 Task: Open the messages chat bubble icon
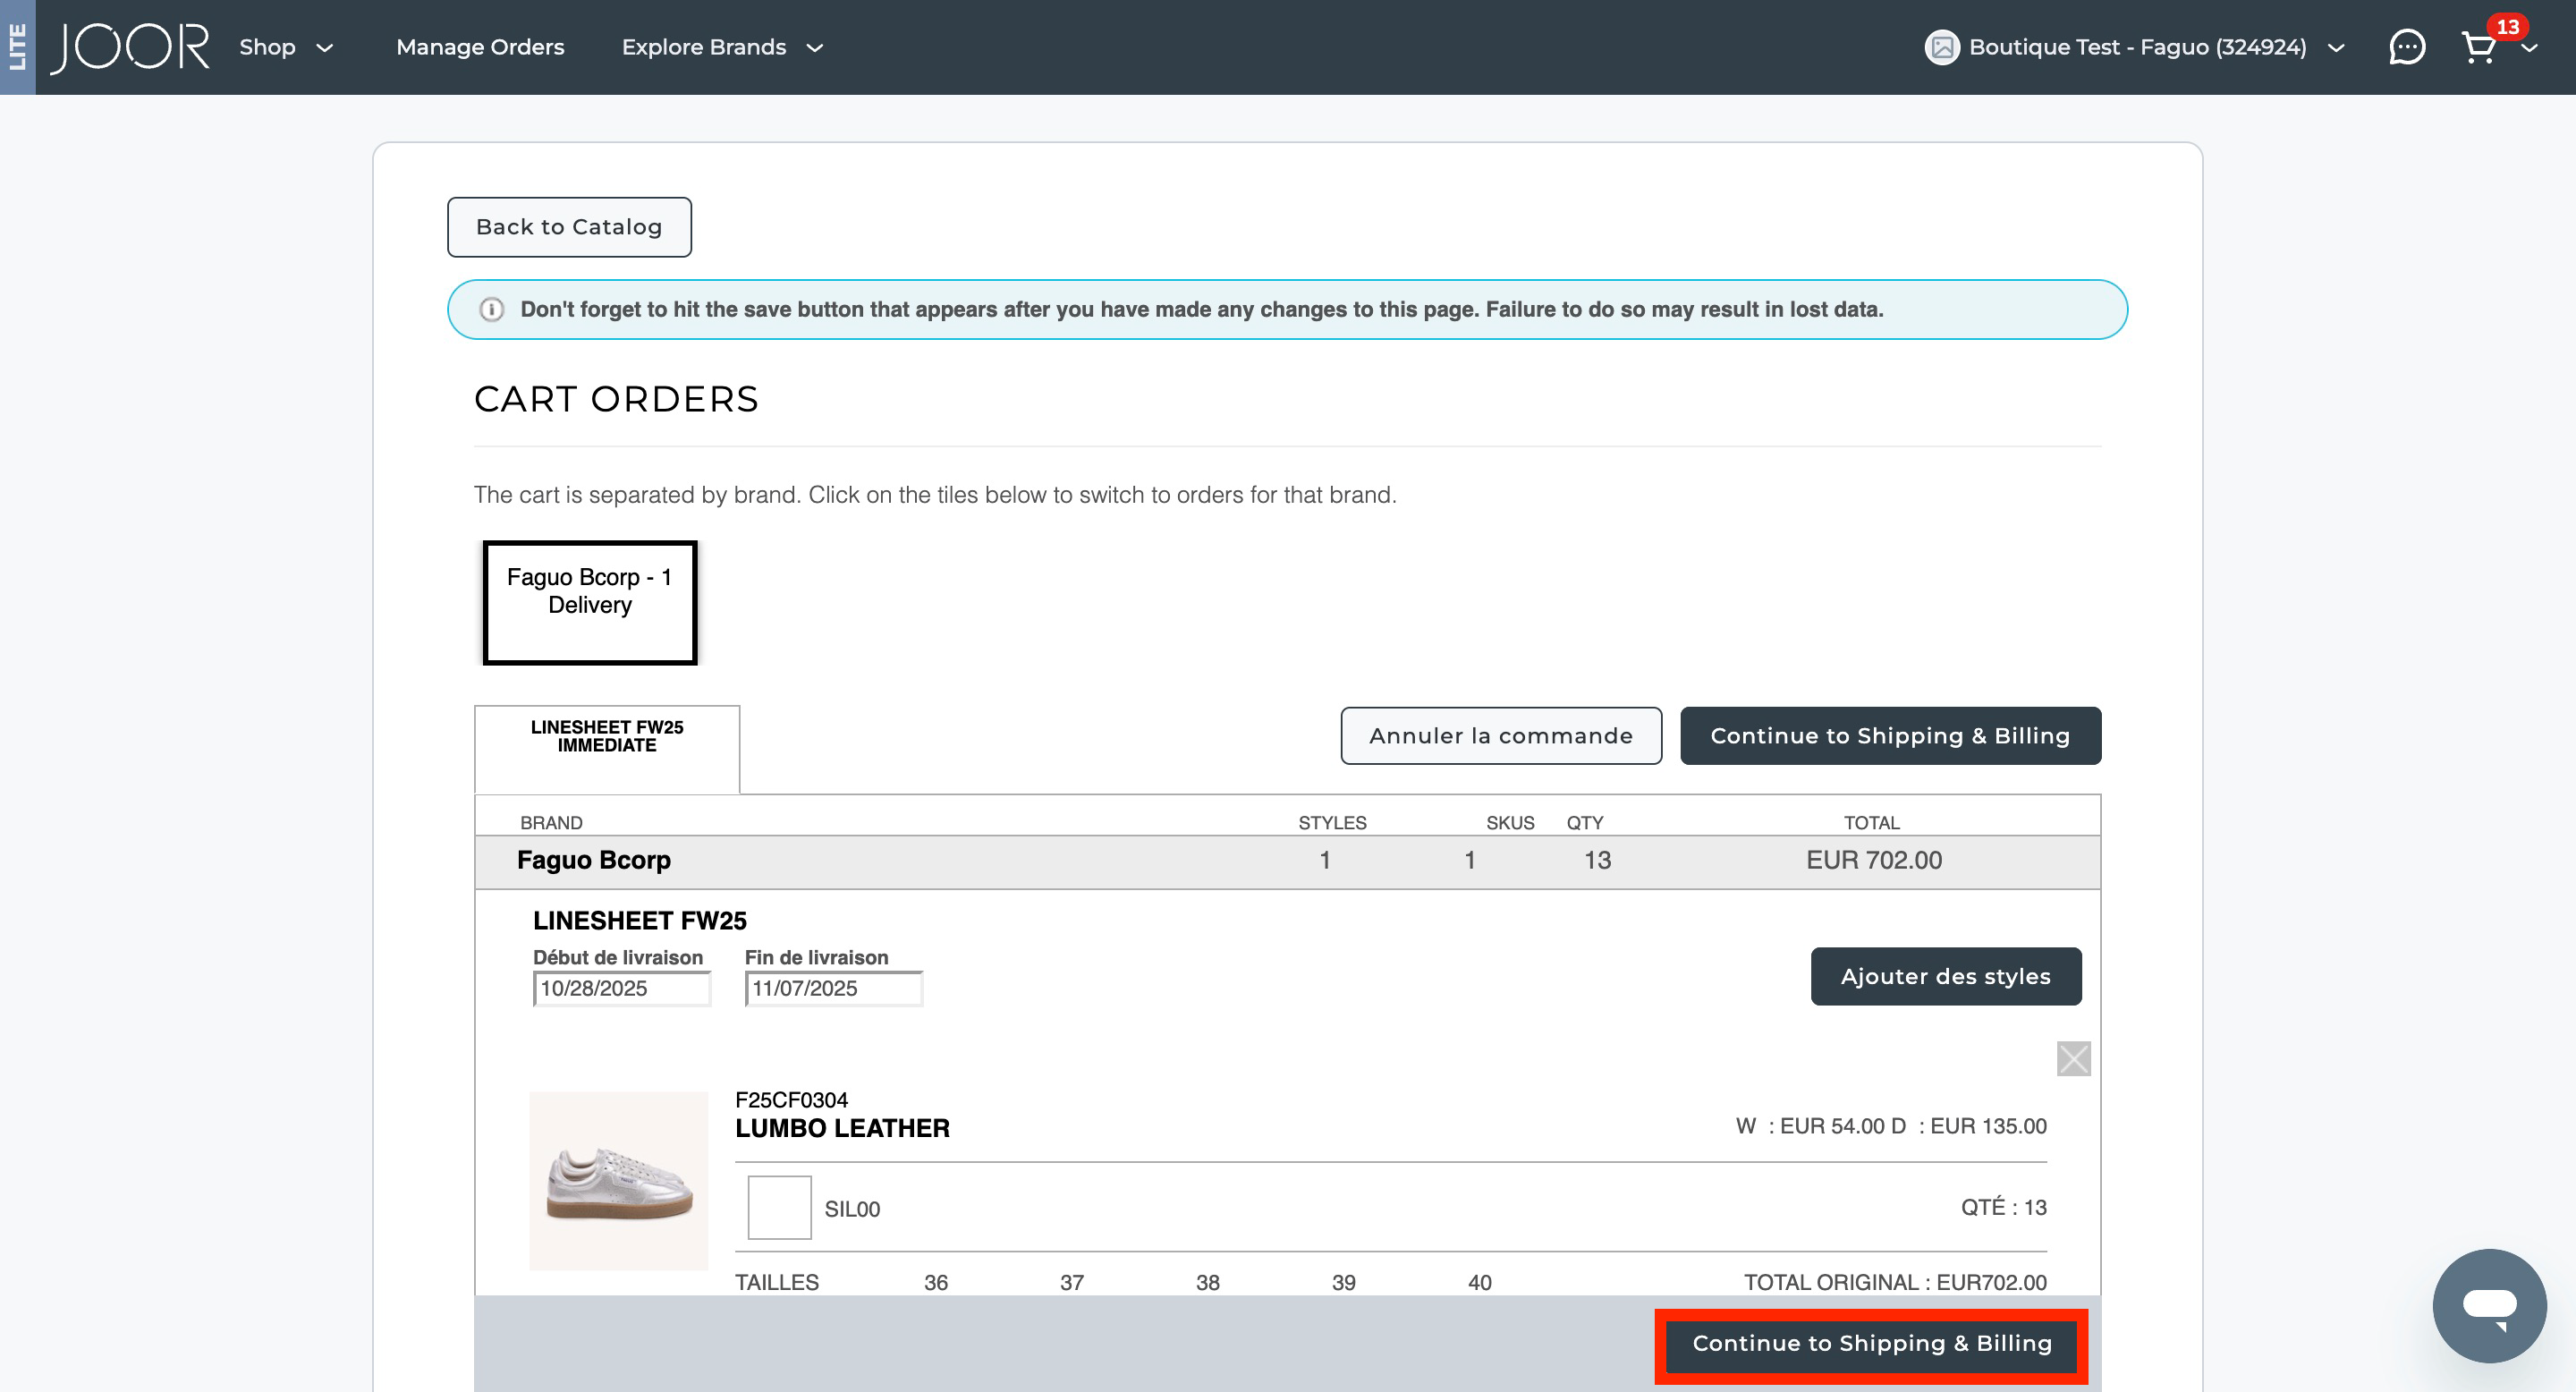pyautogui.click(x=2406, y=47)
